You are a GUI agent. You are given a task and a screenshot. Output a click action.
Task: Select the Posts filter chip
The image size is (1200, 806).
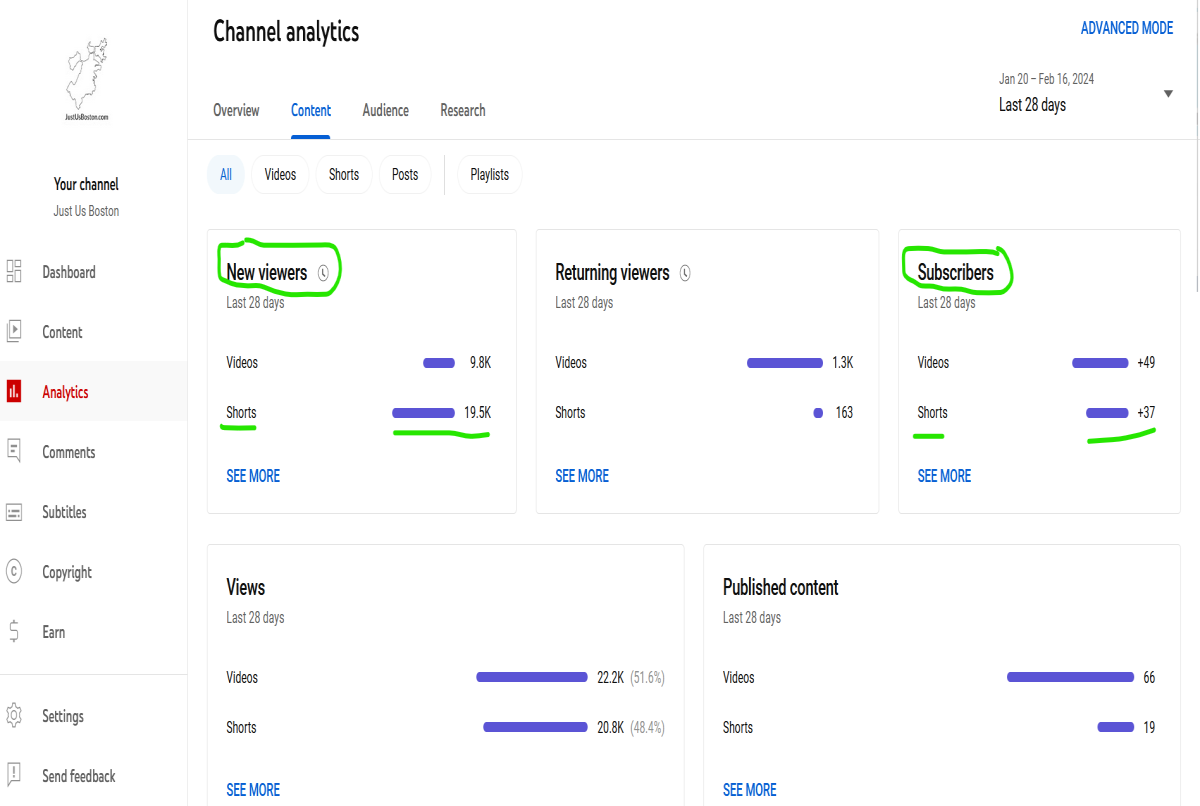pyautogui.click(x=405, y=174)
